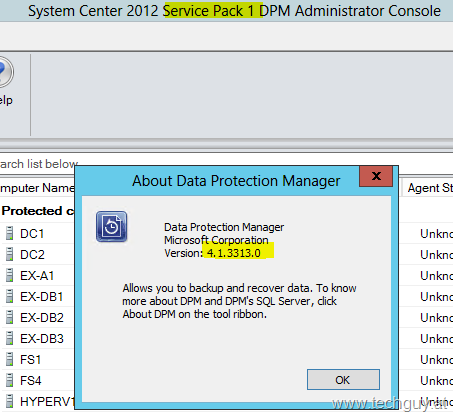Select the EX-DB2 server icon
Image resolution: width=453 pixels, height=414 pixels.
(10, 317)
